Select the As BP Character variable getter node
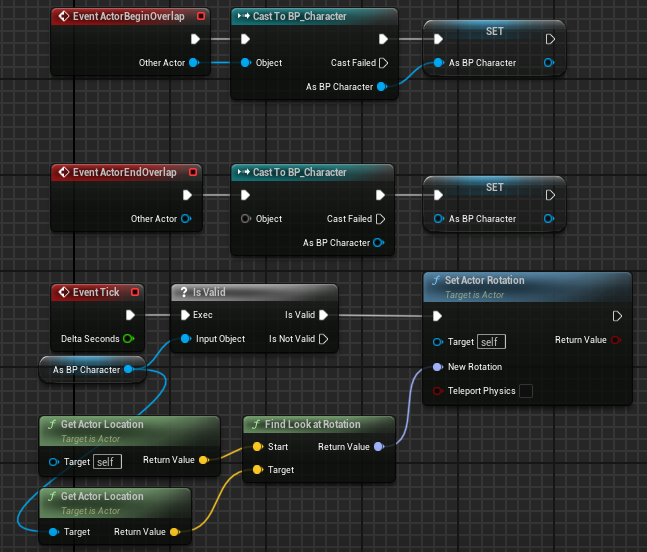 coord(92,370)
